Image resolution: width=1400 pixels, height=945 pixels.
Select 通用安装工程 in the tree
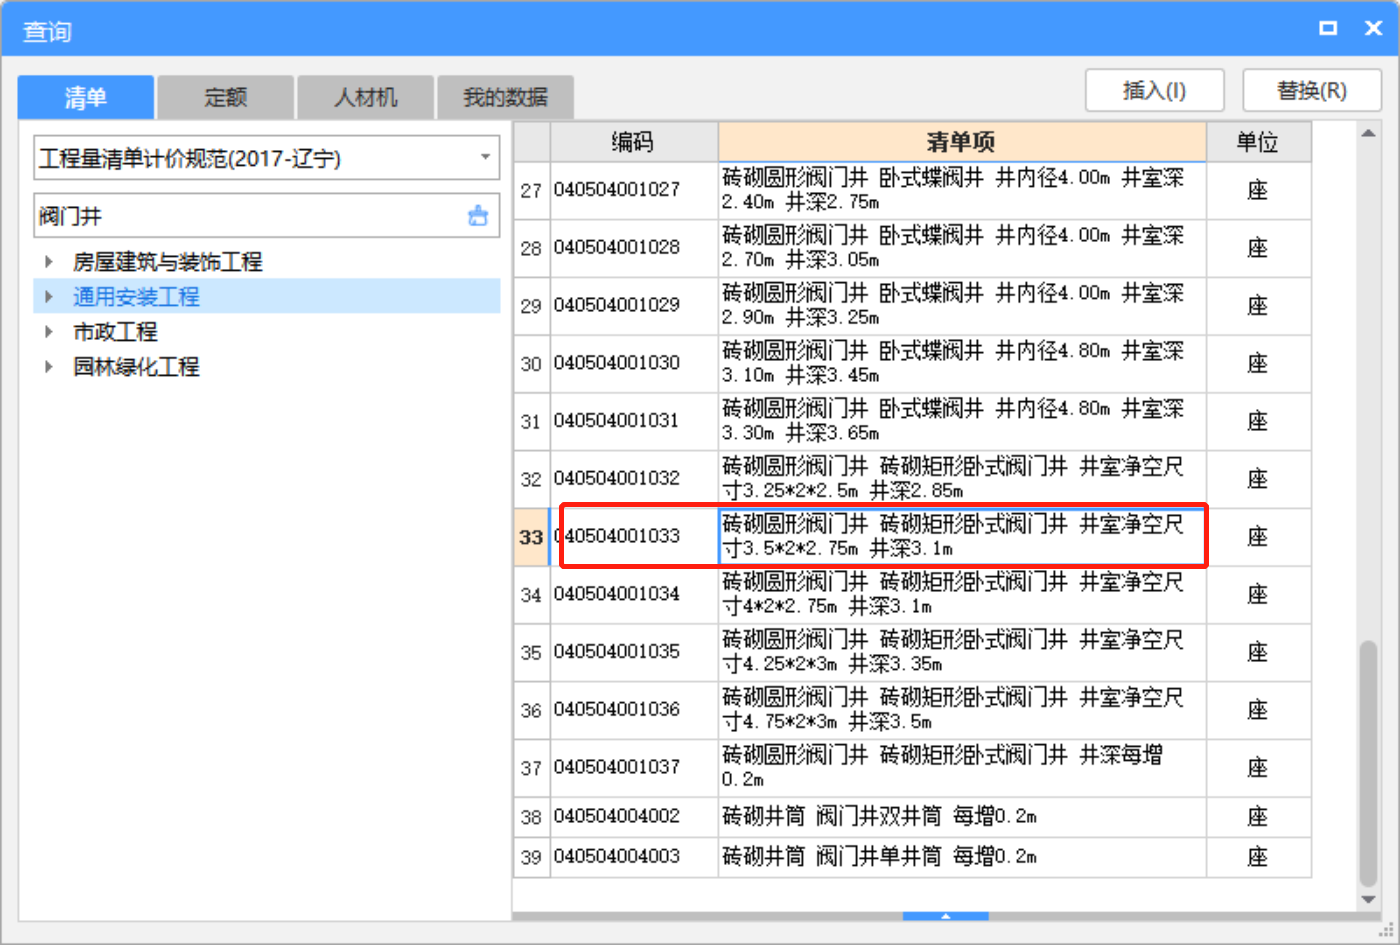(x=136, y=297)
